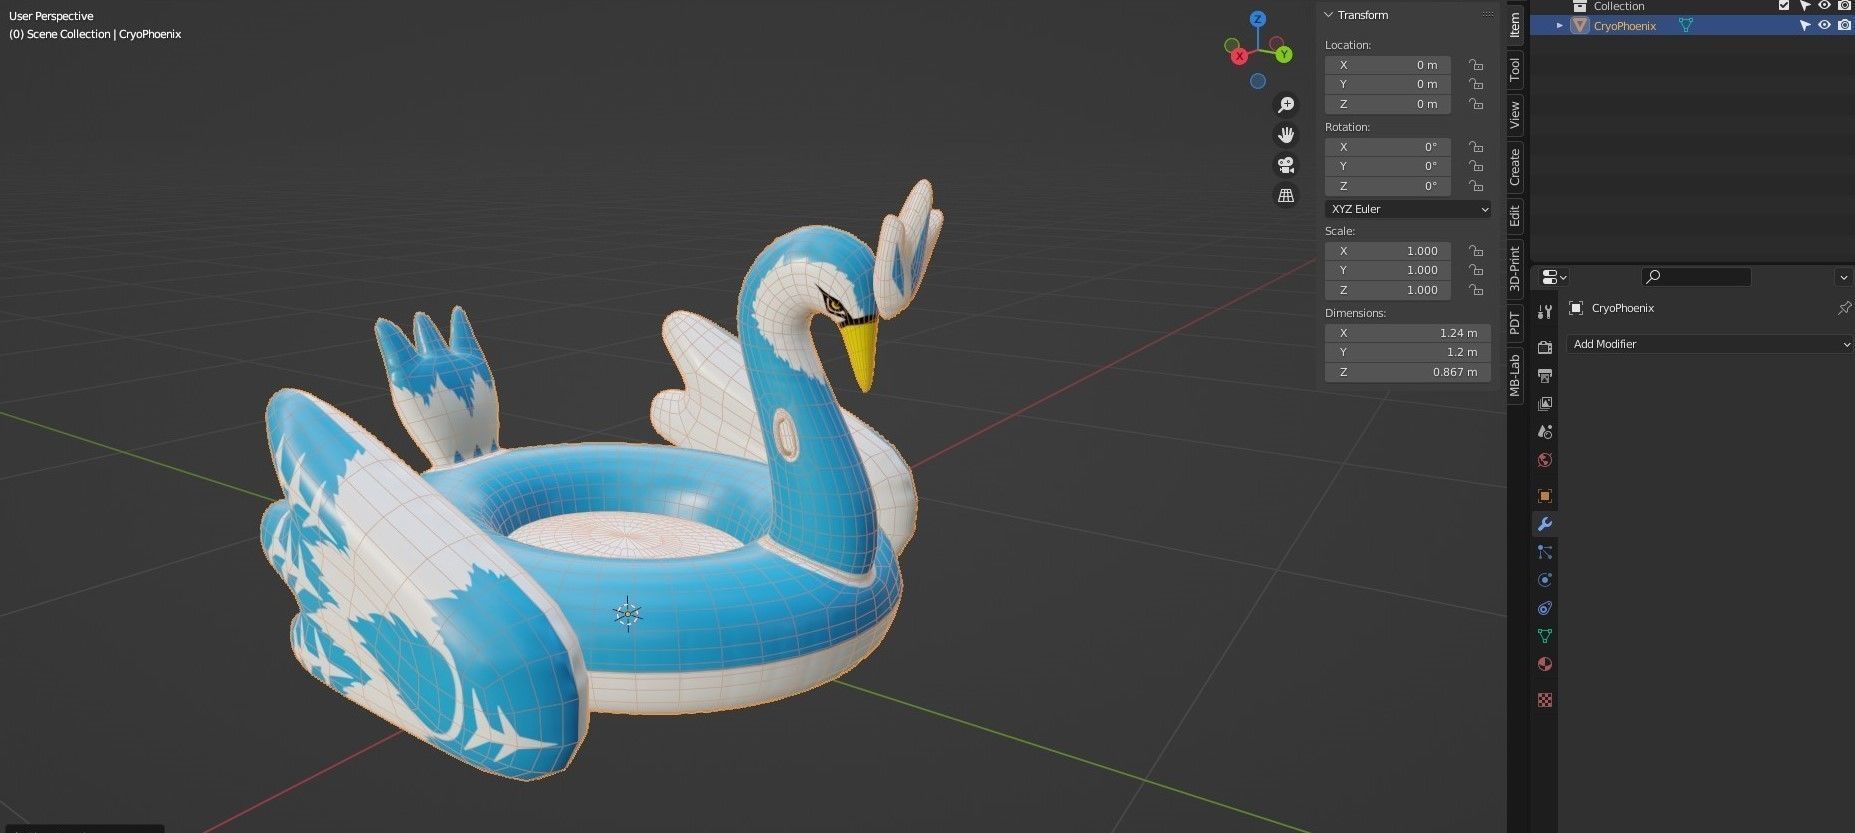
Task: Open the View Layer properties tab
Action: pyautogui.click(x=1545, y=403)
